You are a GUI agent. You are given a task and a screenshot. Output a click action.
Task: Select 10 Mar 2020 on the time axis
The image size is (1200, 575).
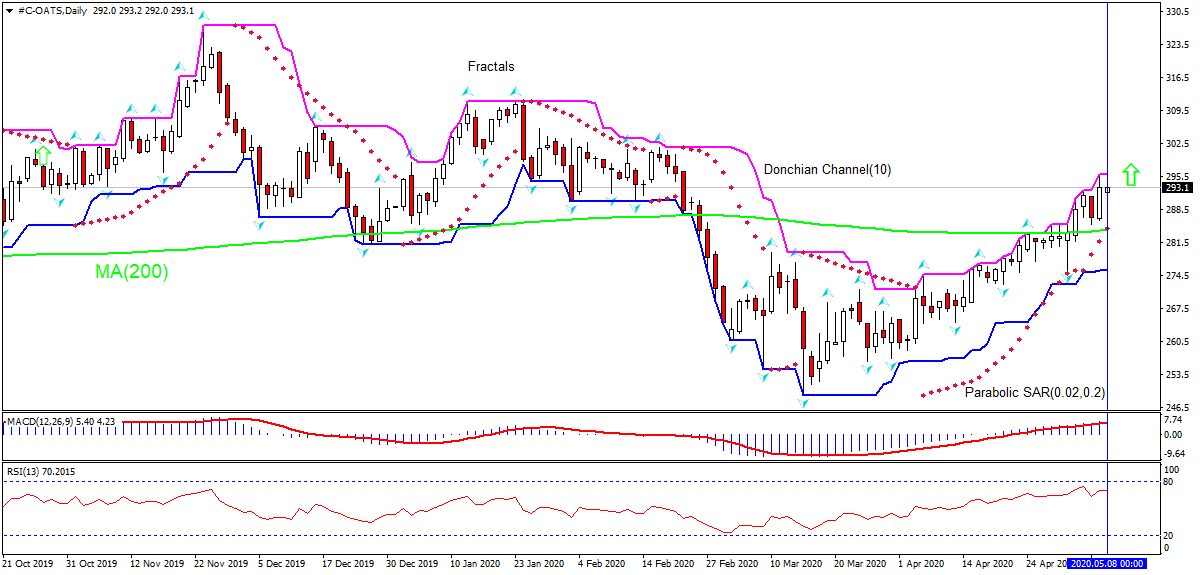pos(792,564)
